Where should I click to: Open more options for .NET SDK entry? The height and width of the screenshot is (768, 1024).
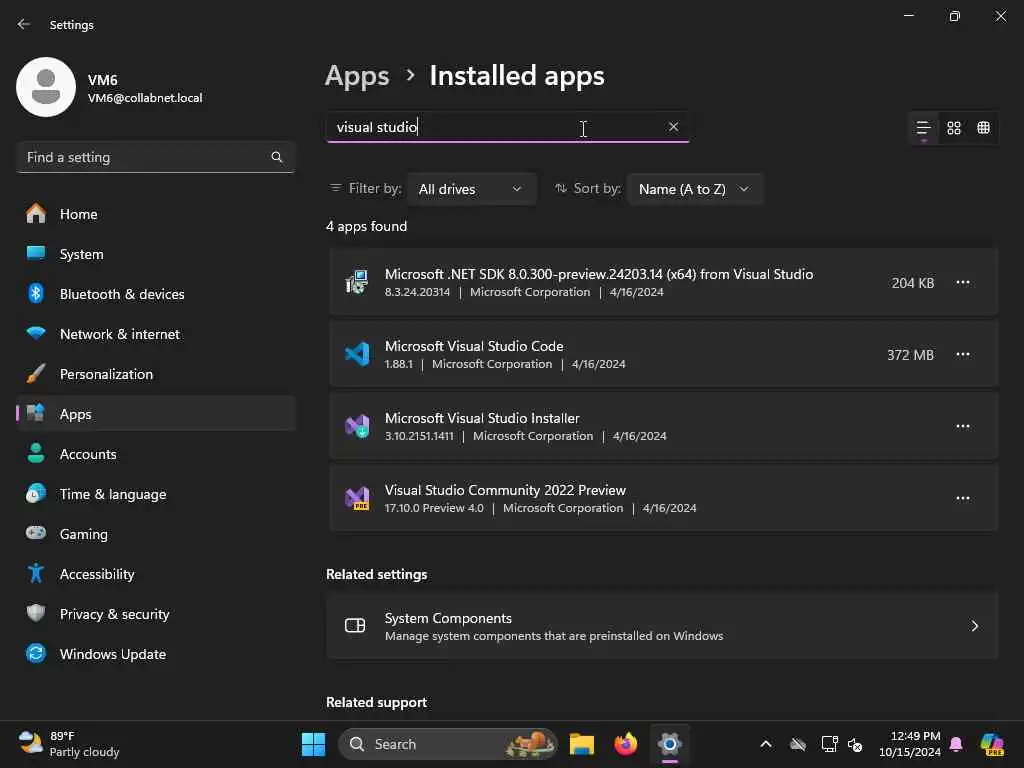(963, 282)
